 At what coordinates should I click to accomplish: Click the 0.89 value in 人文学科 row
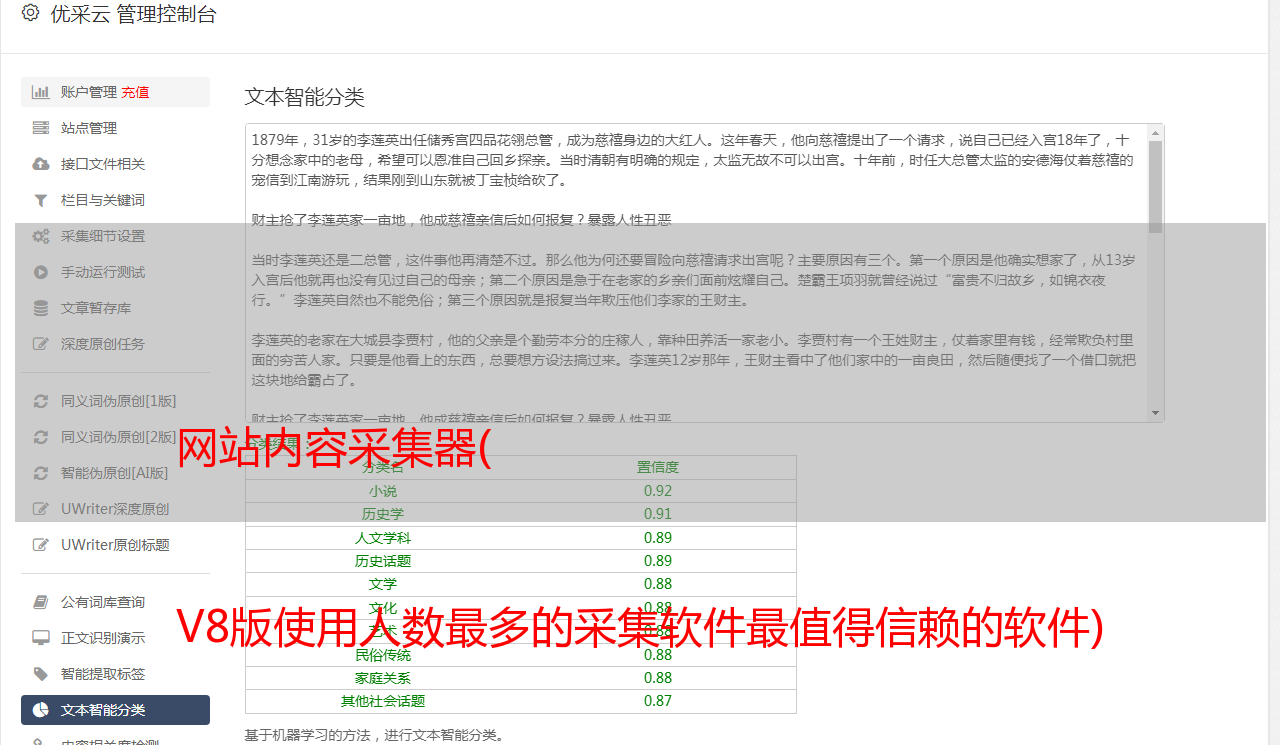[x=658, y=538]
